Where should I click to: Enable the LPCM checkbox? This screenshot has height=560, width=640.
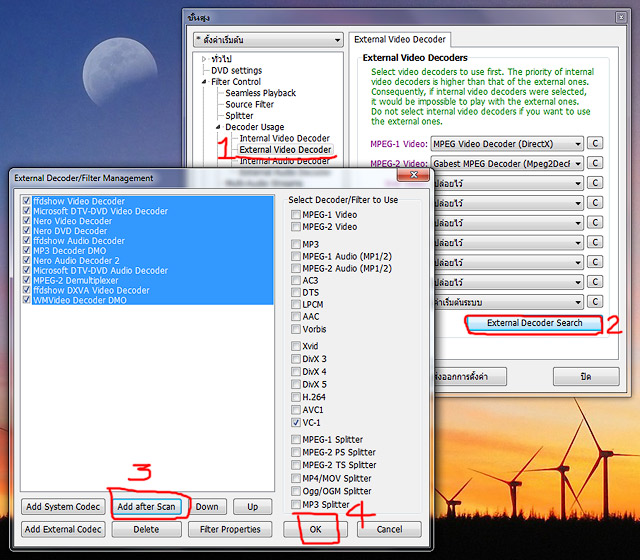(x=296, y=304)
